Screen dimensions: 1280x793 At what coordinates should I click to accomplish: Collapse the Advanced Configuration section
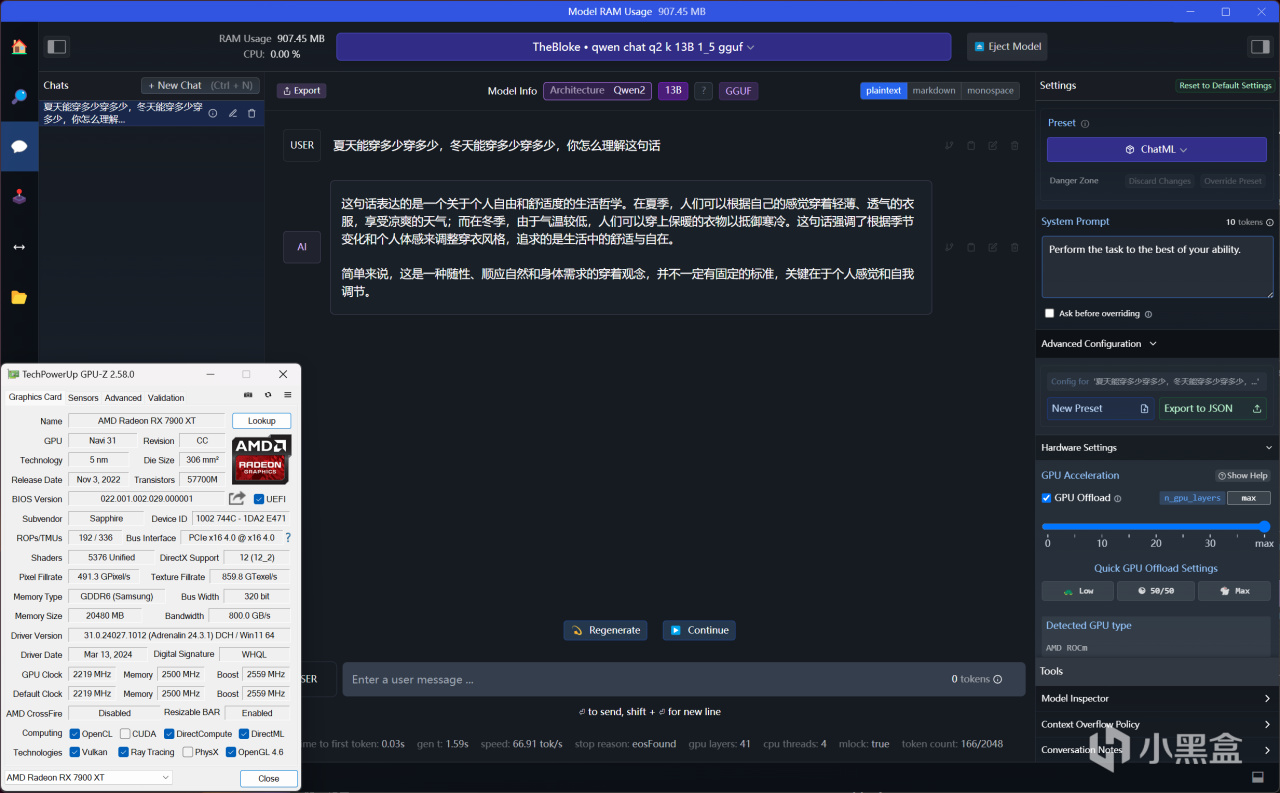(x=1098, y=344)
